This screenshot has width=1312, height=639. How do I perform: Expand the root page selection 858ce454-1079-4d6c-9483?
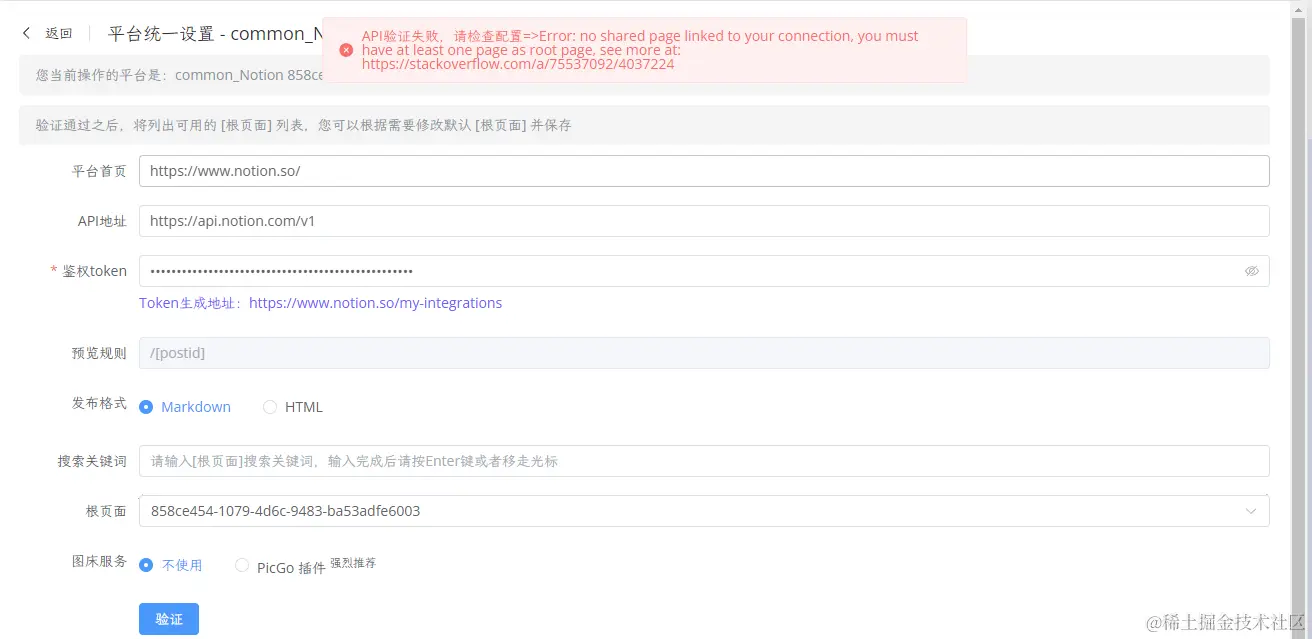tap(700, 511)
